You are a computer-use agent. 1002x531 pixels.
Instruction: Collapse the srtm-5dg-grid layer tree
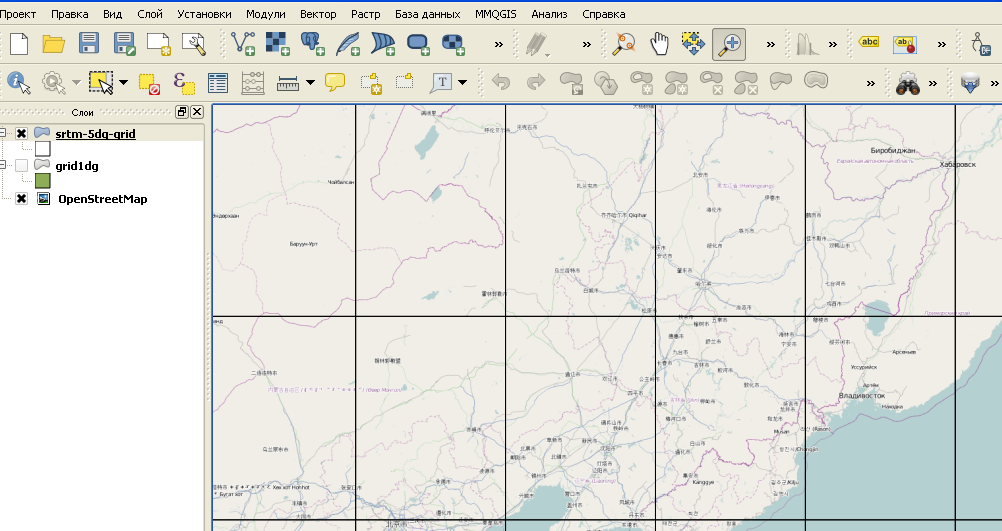click(x=3, y=133)
